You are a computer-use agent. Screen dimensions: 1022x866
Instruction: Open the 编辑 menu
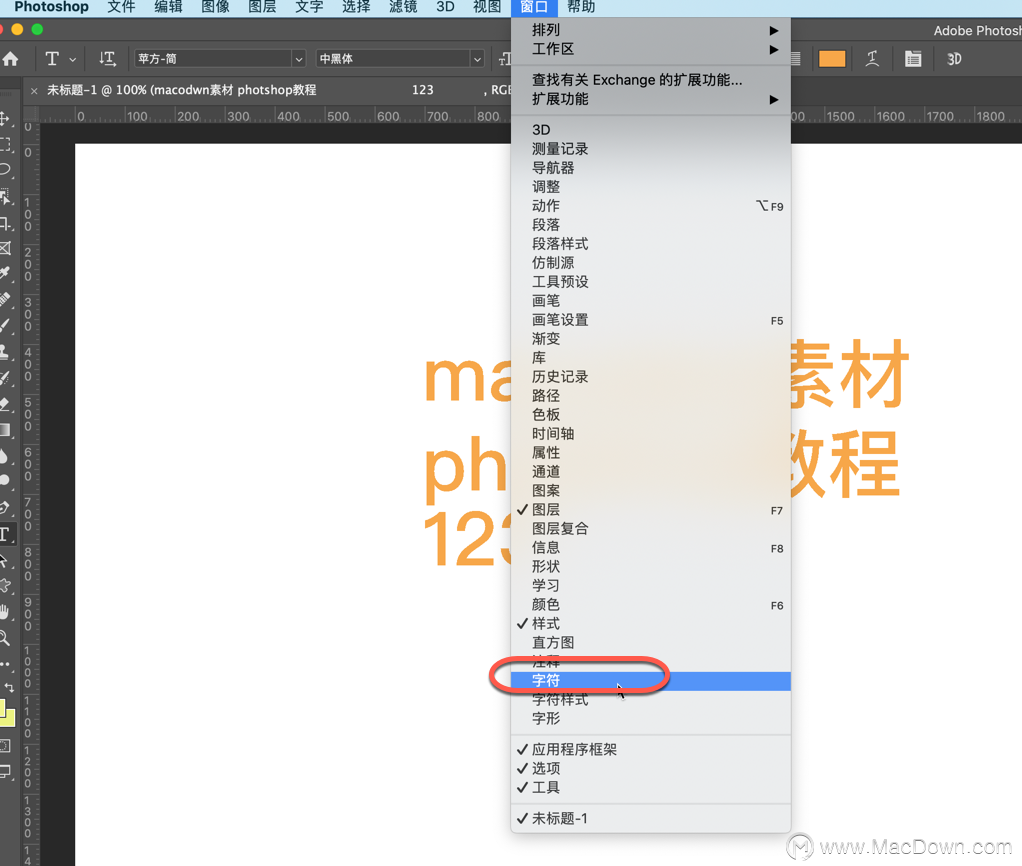[168, 7]
